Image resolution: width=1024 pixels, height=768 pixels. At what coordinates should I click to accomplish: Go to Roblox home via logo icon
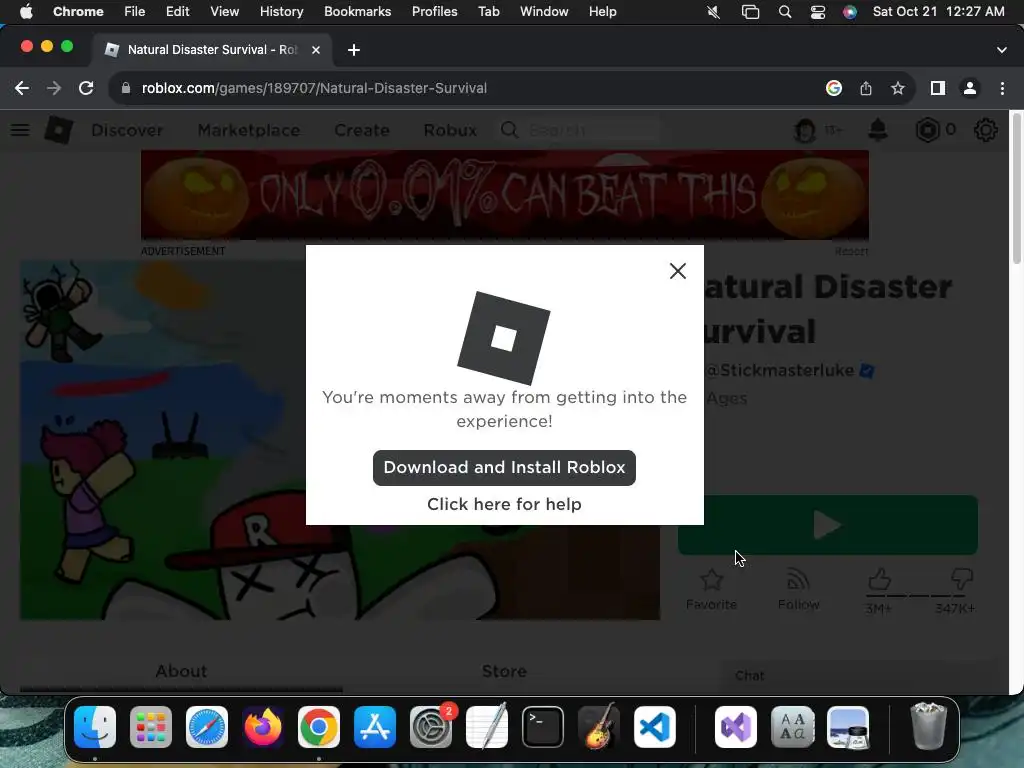(x=58, y=130)
